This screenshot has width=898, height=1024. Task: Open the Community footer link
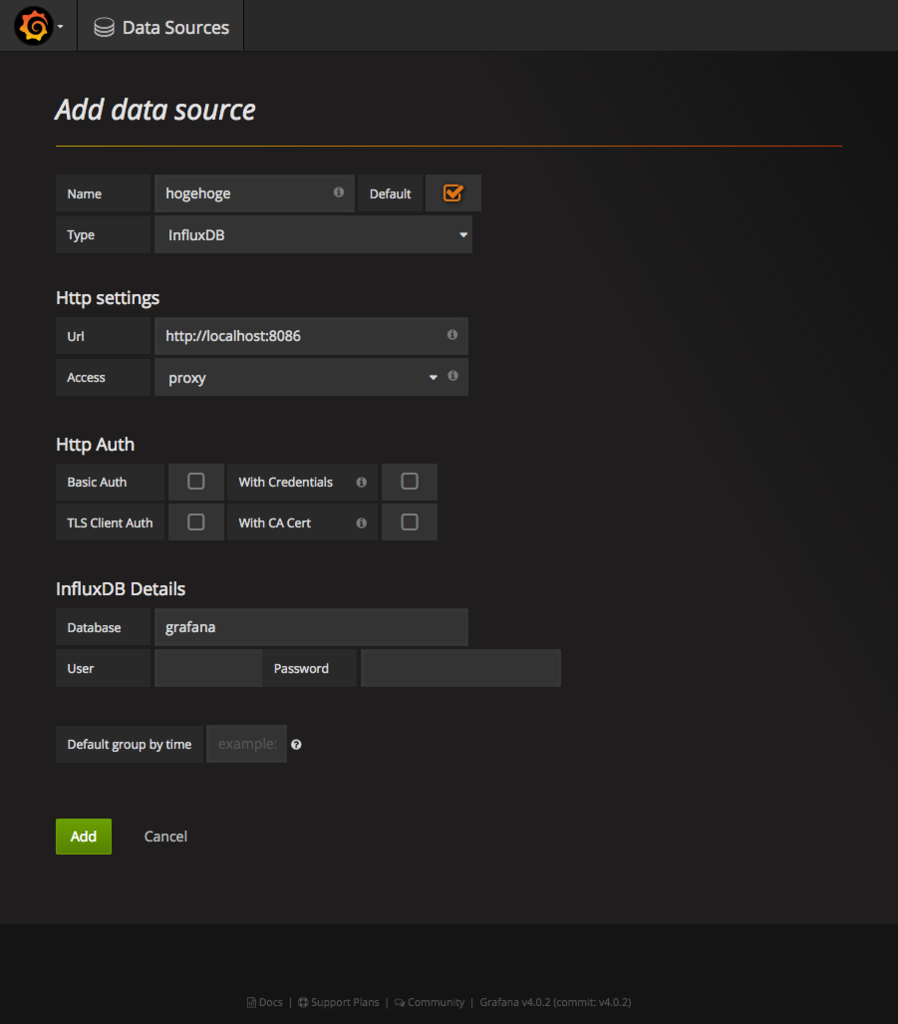tap(430, 1002)
